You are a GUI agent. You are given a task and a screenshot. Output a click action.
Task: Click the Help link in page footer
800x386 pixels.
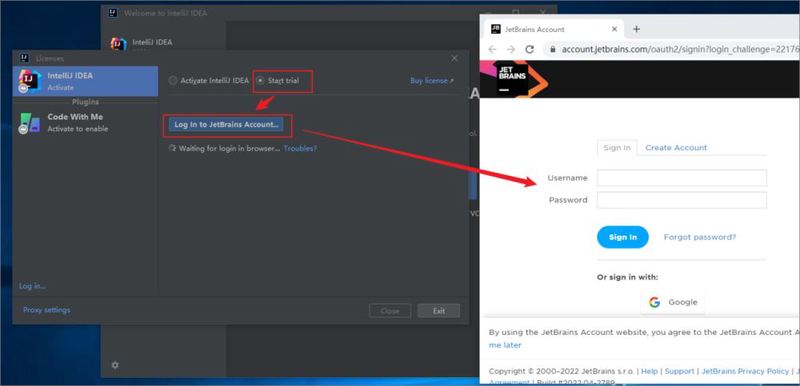coord(649,371)
